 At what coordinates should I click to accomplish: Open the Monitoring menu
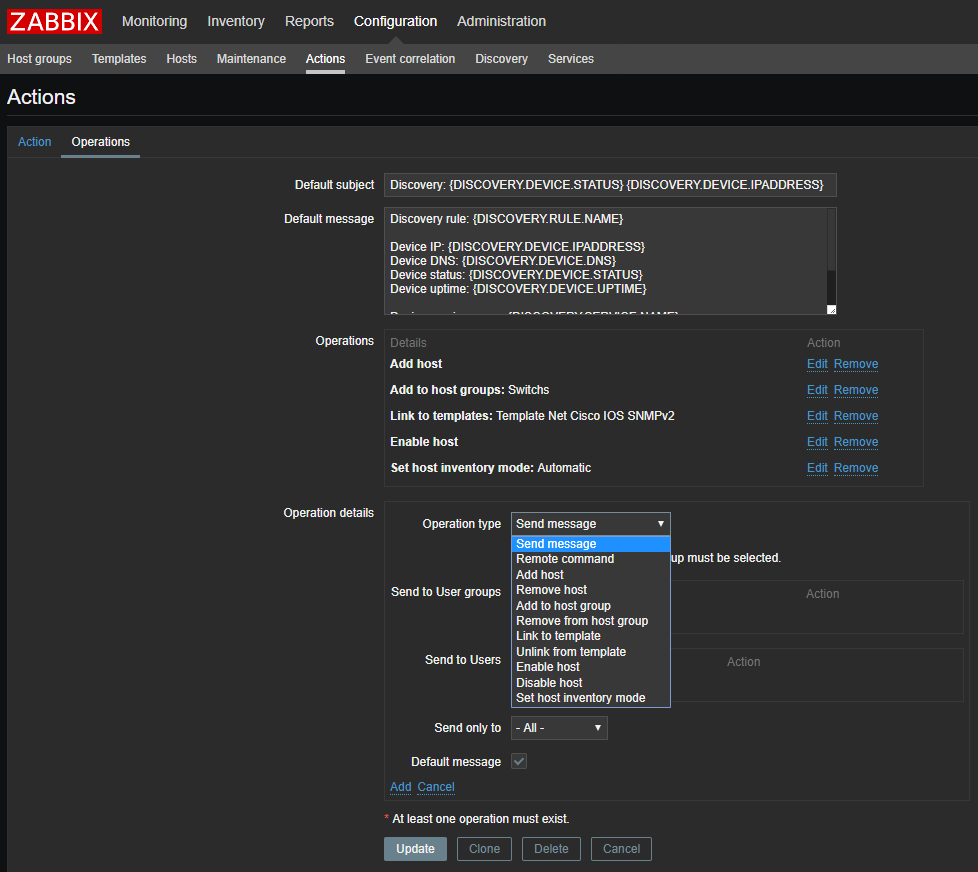pyautogui.click(x=154, y=21)
